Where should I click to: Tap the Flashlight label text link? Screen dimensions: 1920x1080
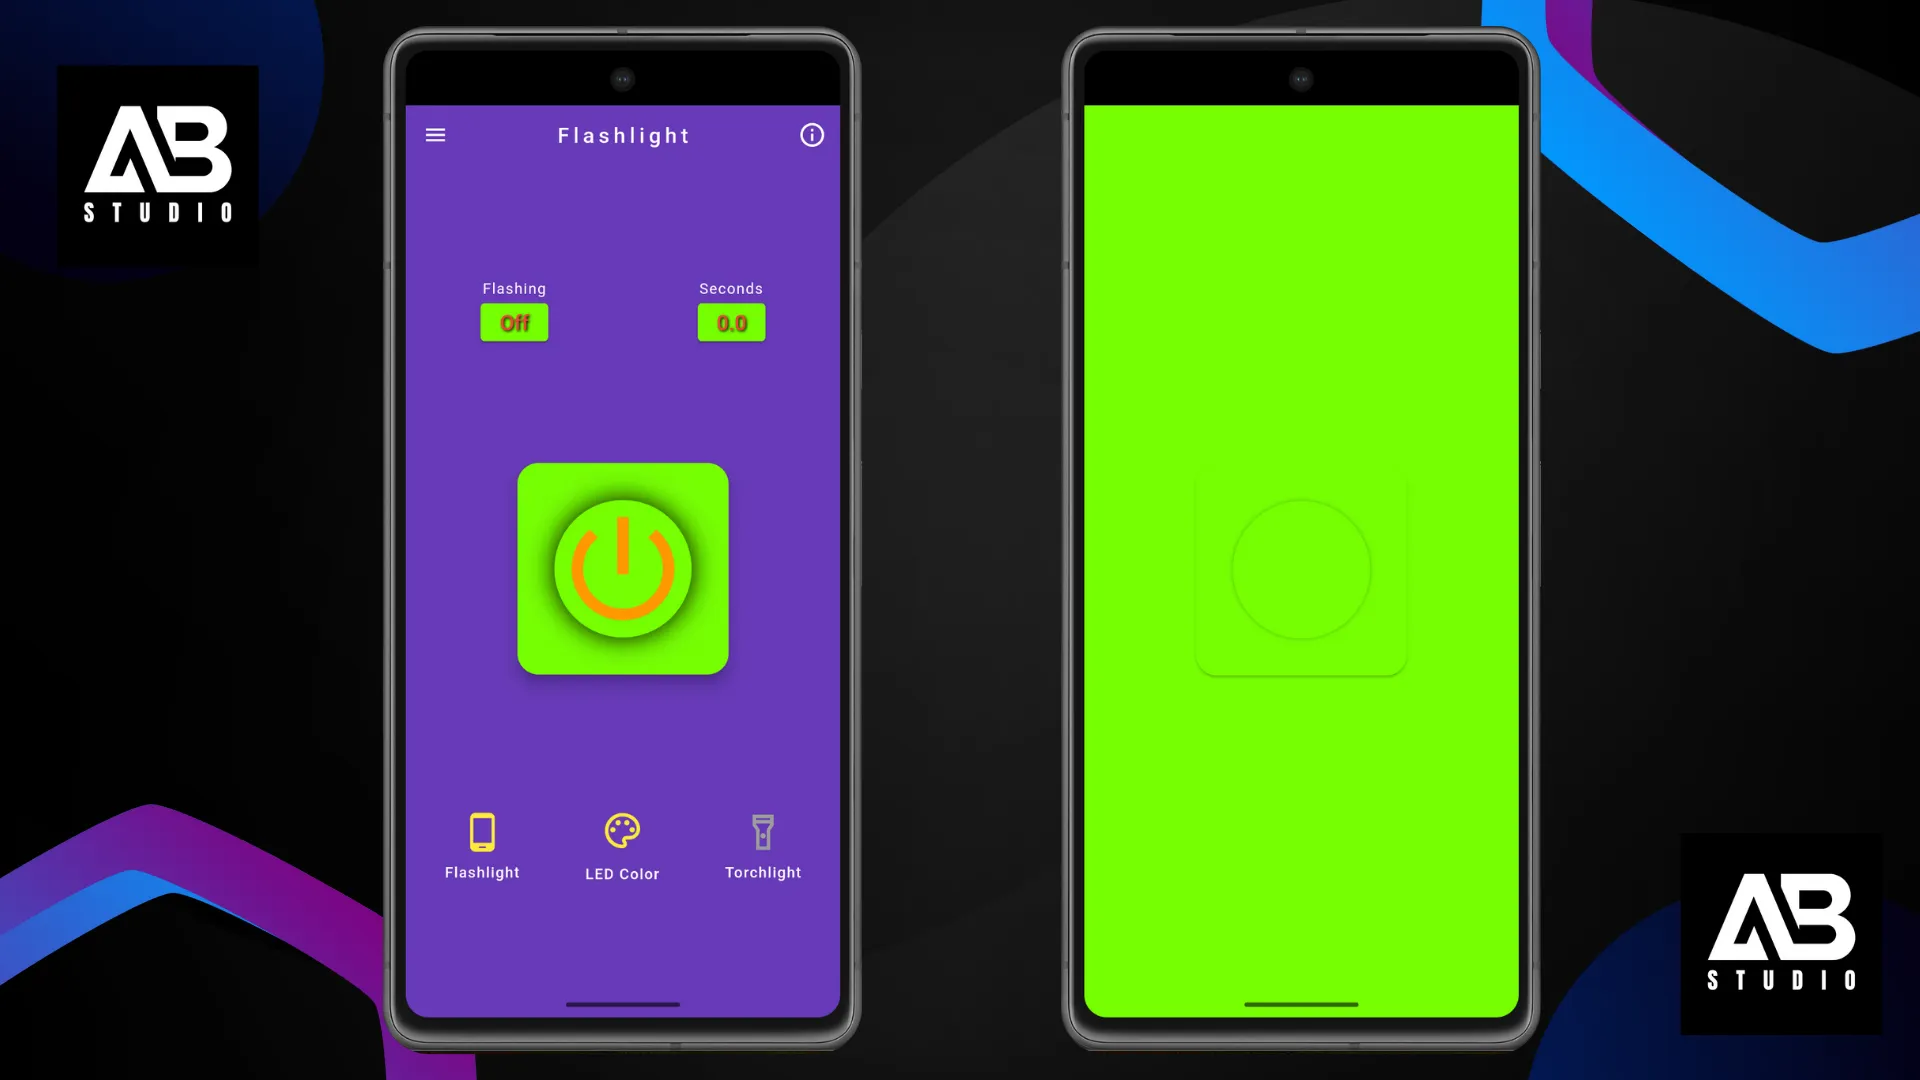[481, 873]
